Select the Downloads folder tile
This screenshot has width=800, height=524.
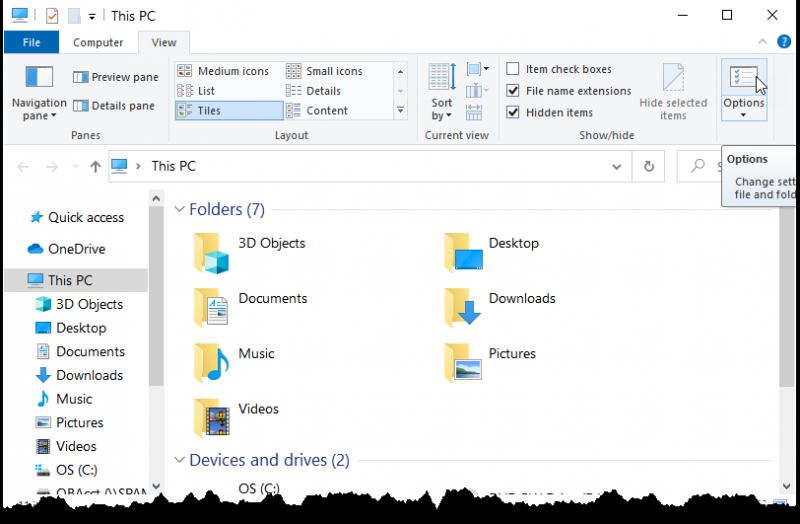(500, 308)
